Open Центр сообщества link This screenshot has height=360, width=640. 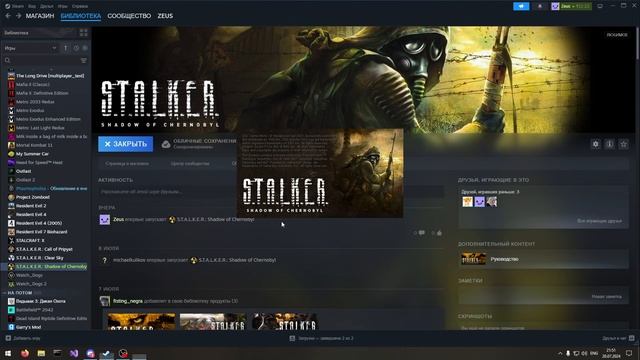pyautogui.click(x=190, y=164)
